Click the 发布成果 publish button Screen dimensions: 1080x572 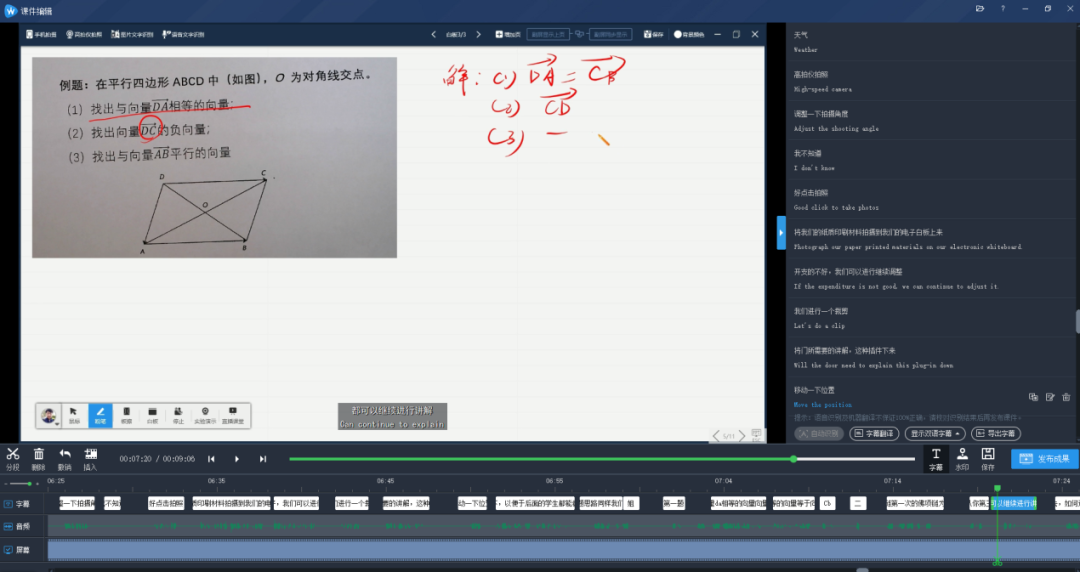click(1044, 459)
